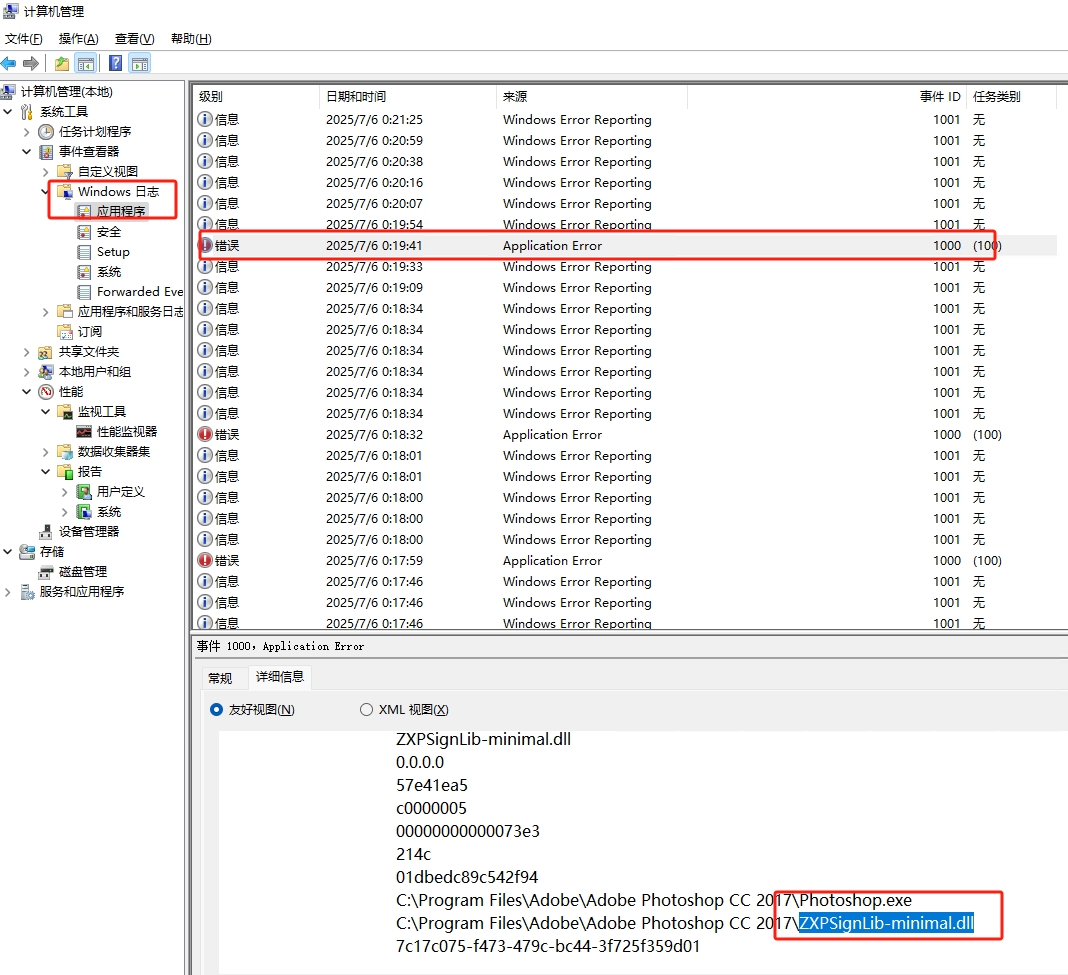
Task: Select XML 视图(X) radio button
Action: 366,709
